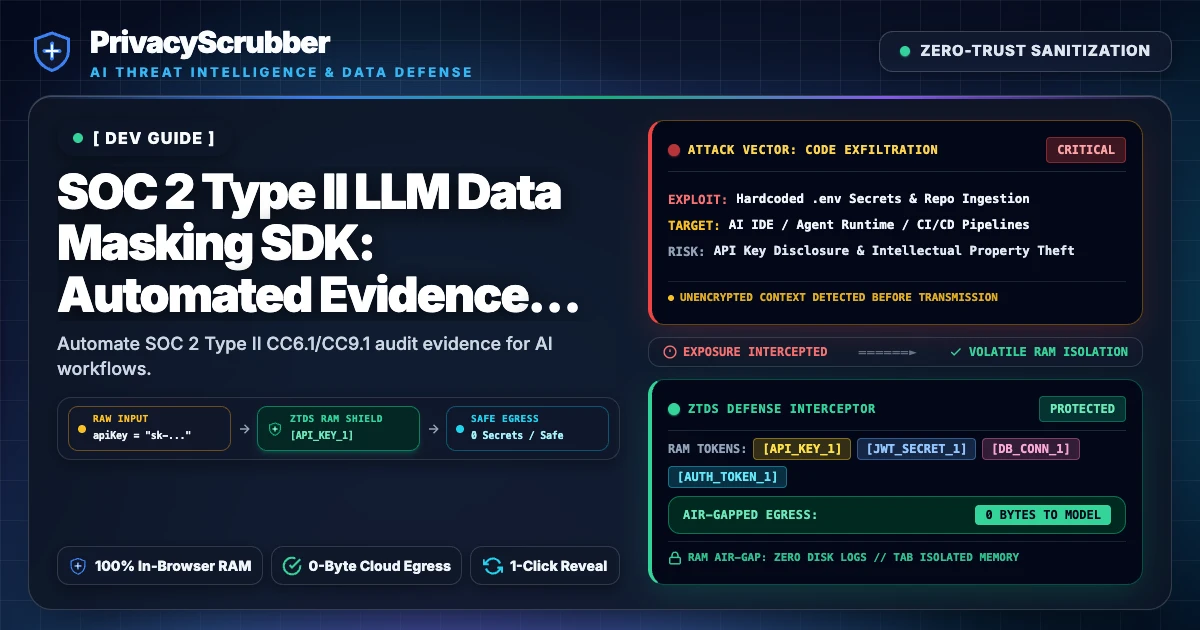Click the Raw Input apiKey box

click(x=148, y=427)
